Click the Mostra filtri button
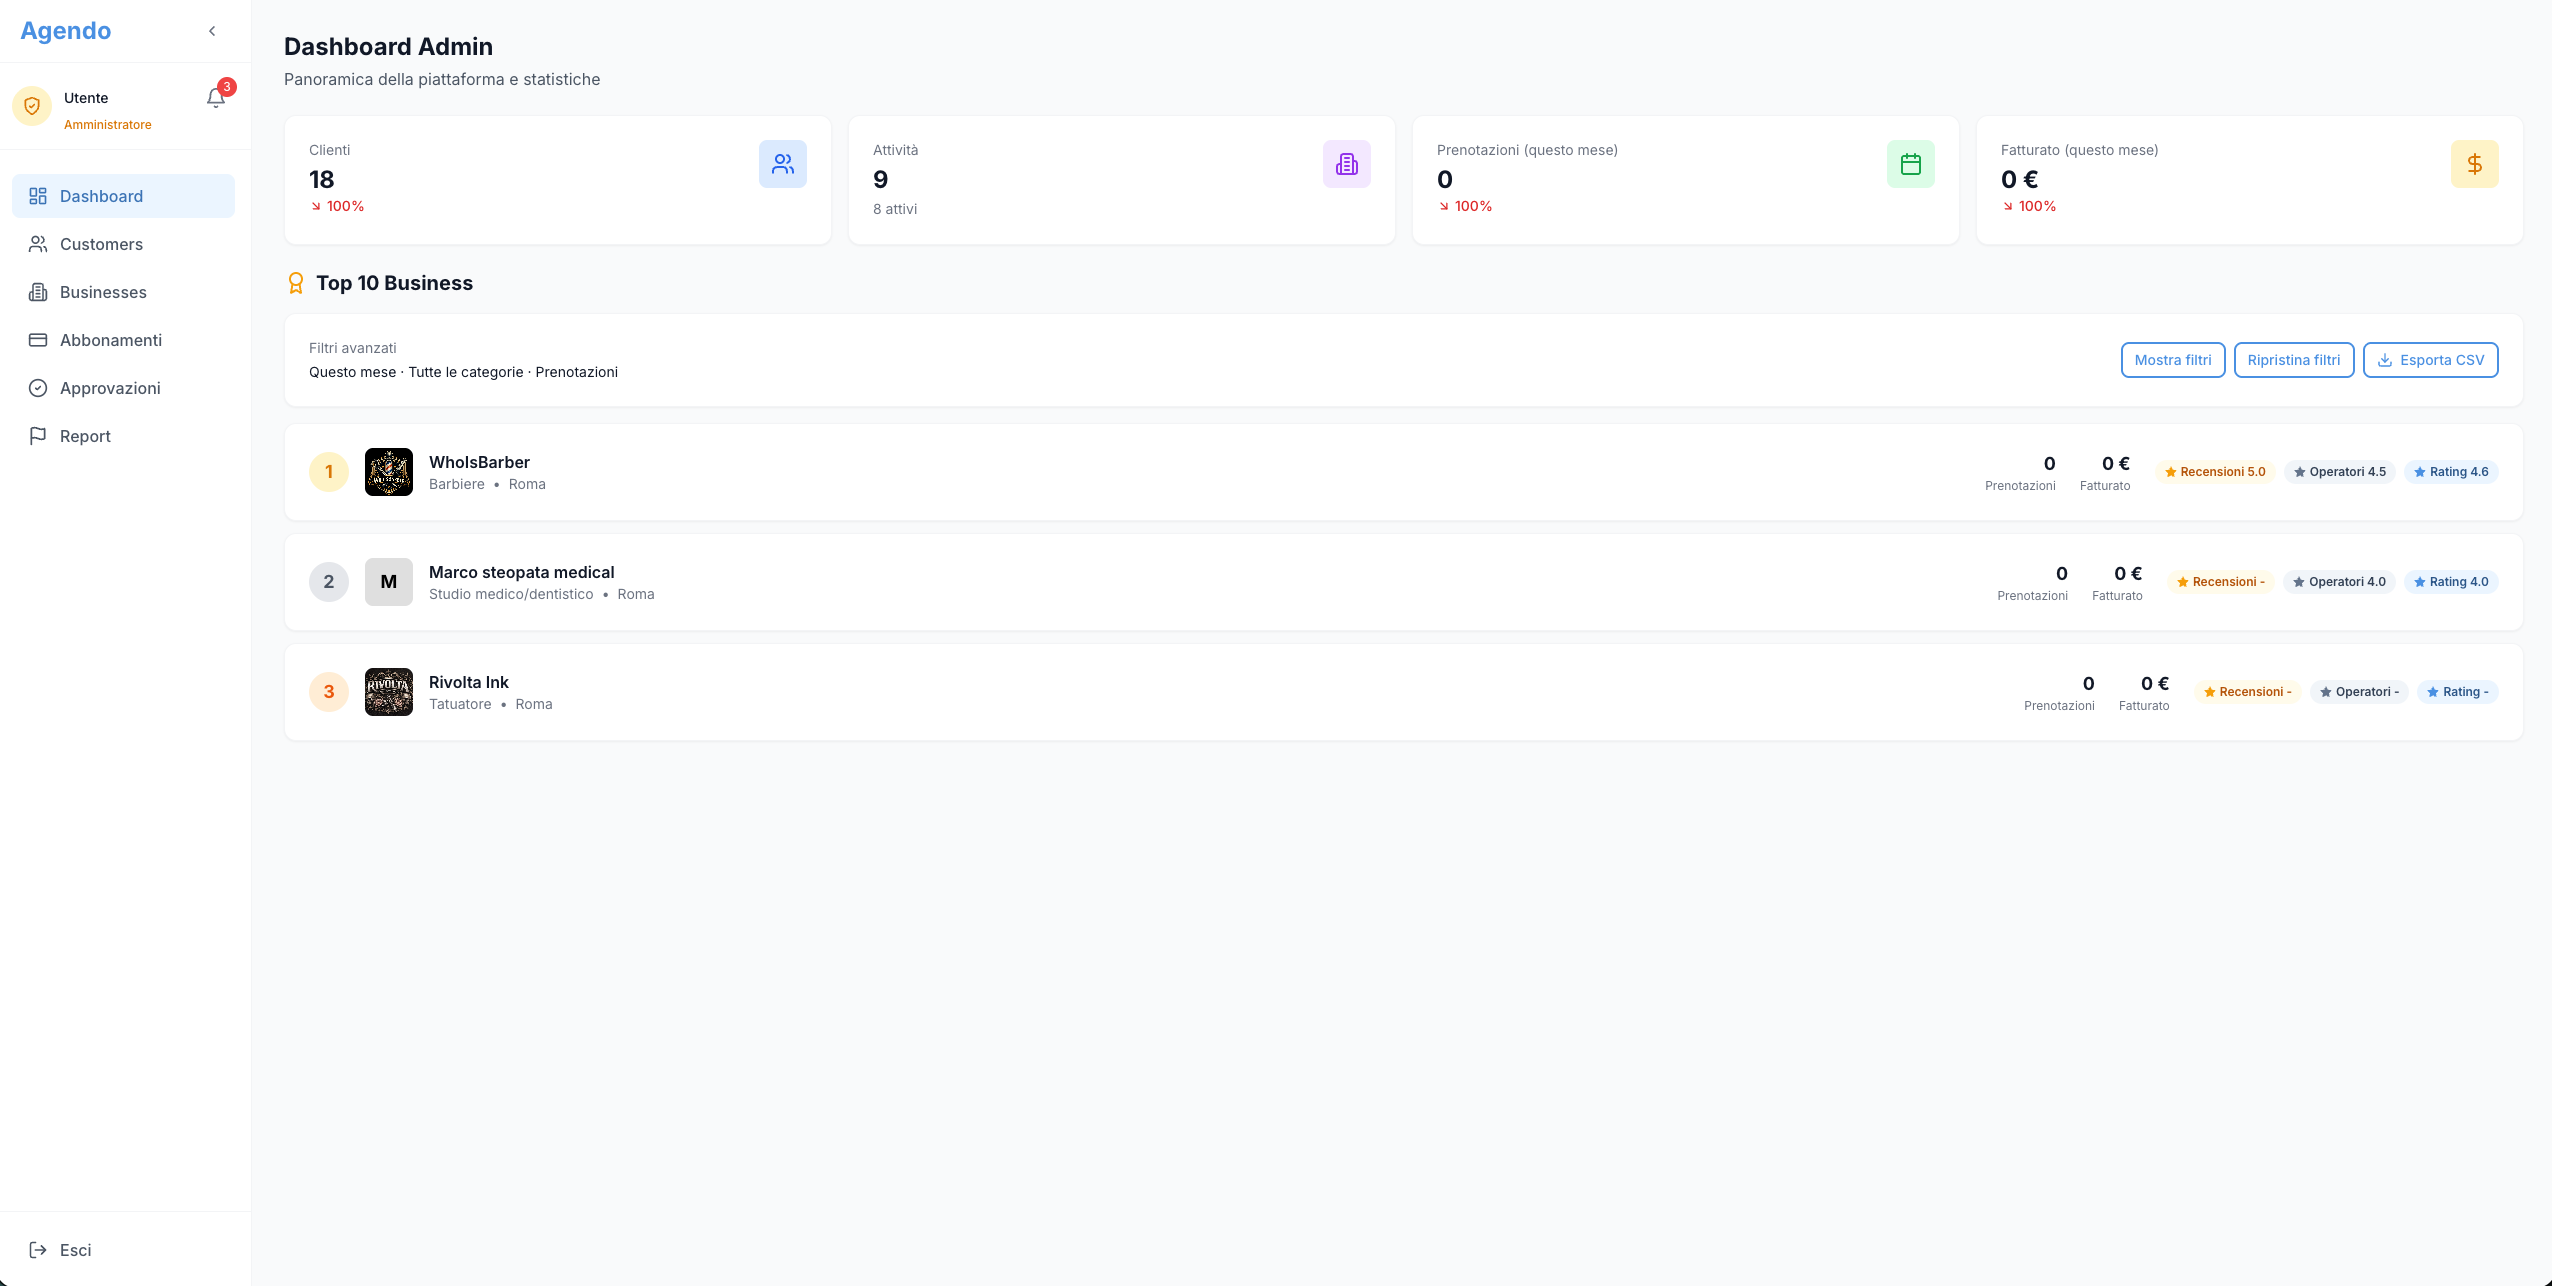 tap(2172, 360)
